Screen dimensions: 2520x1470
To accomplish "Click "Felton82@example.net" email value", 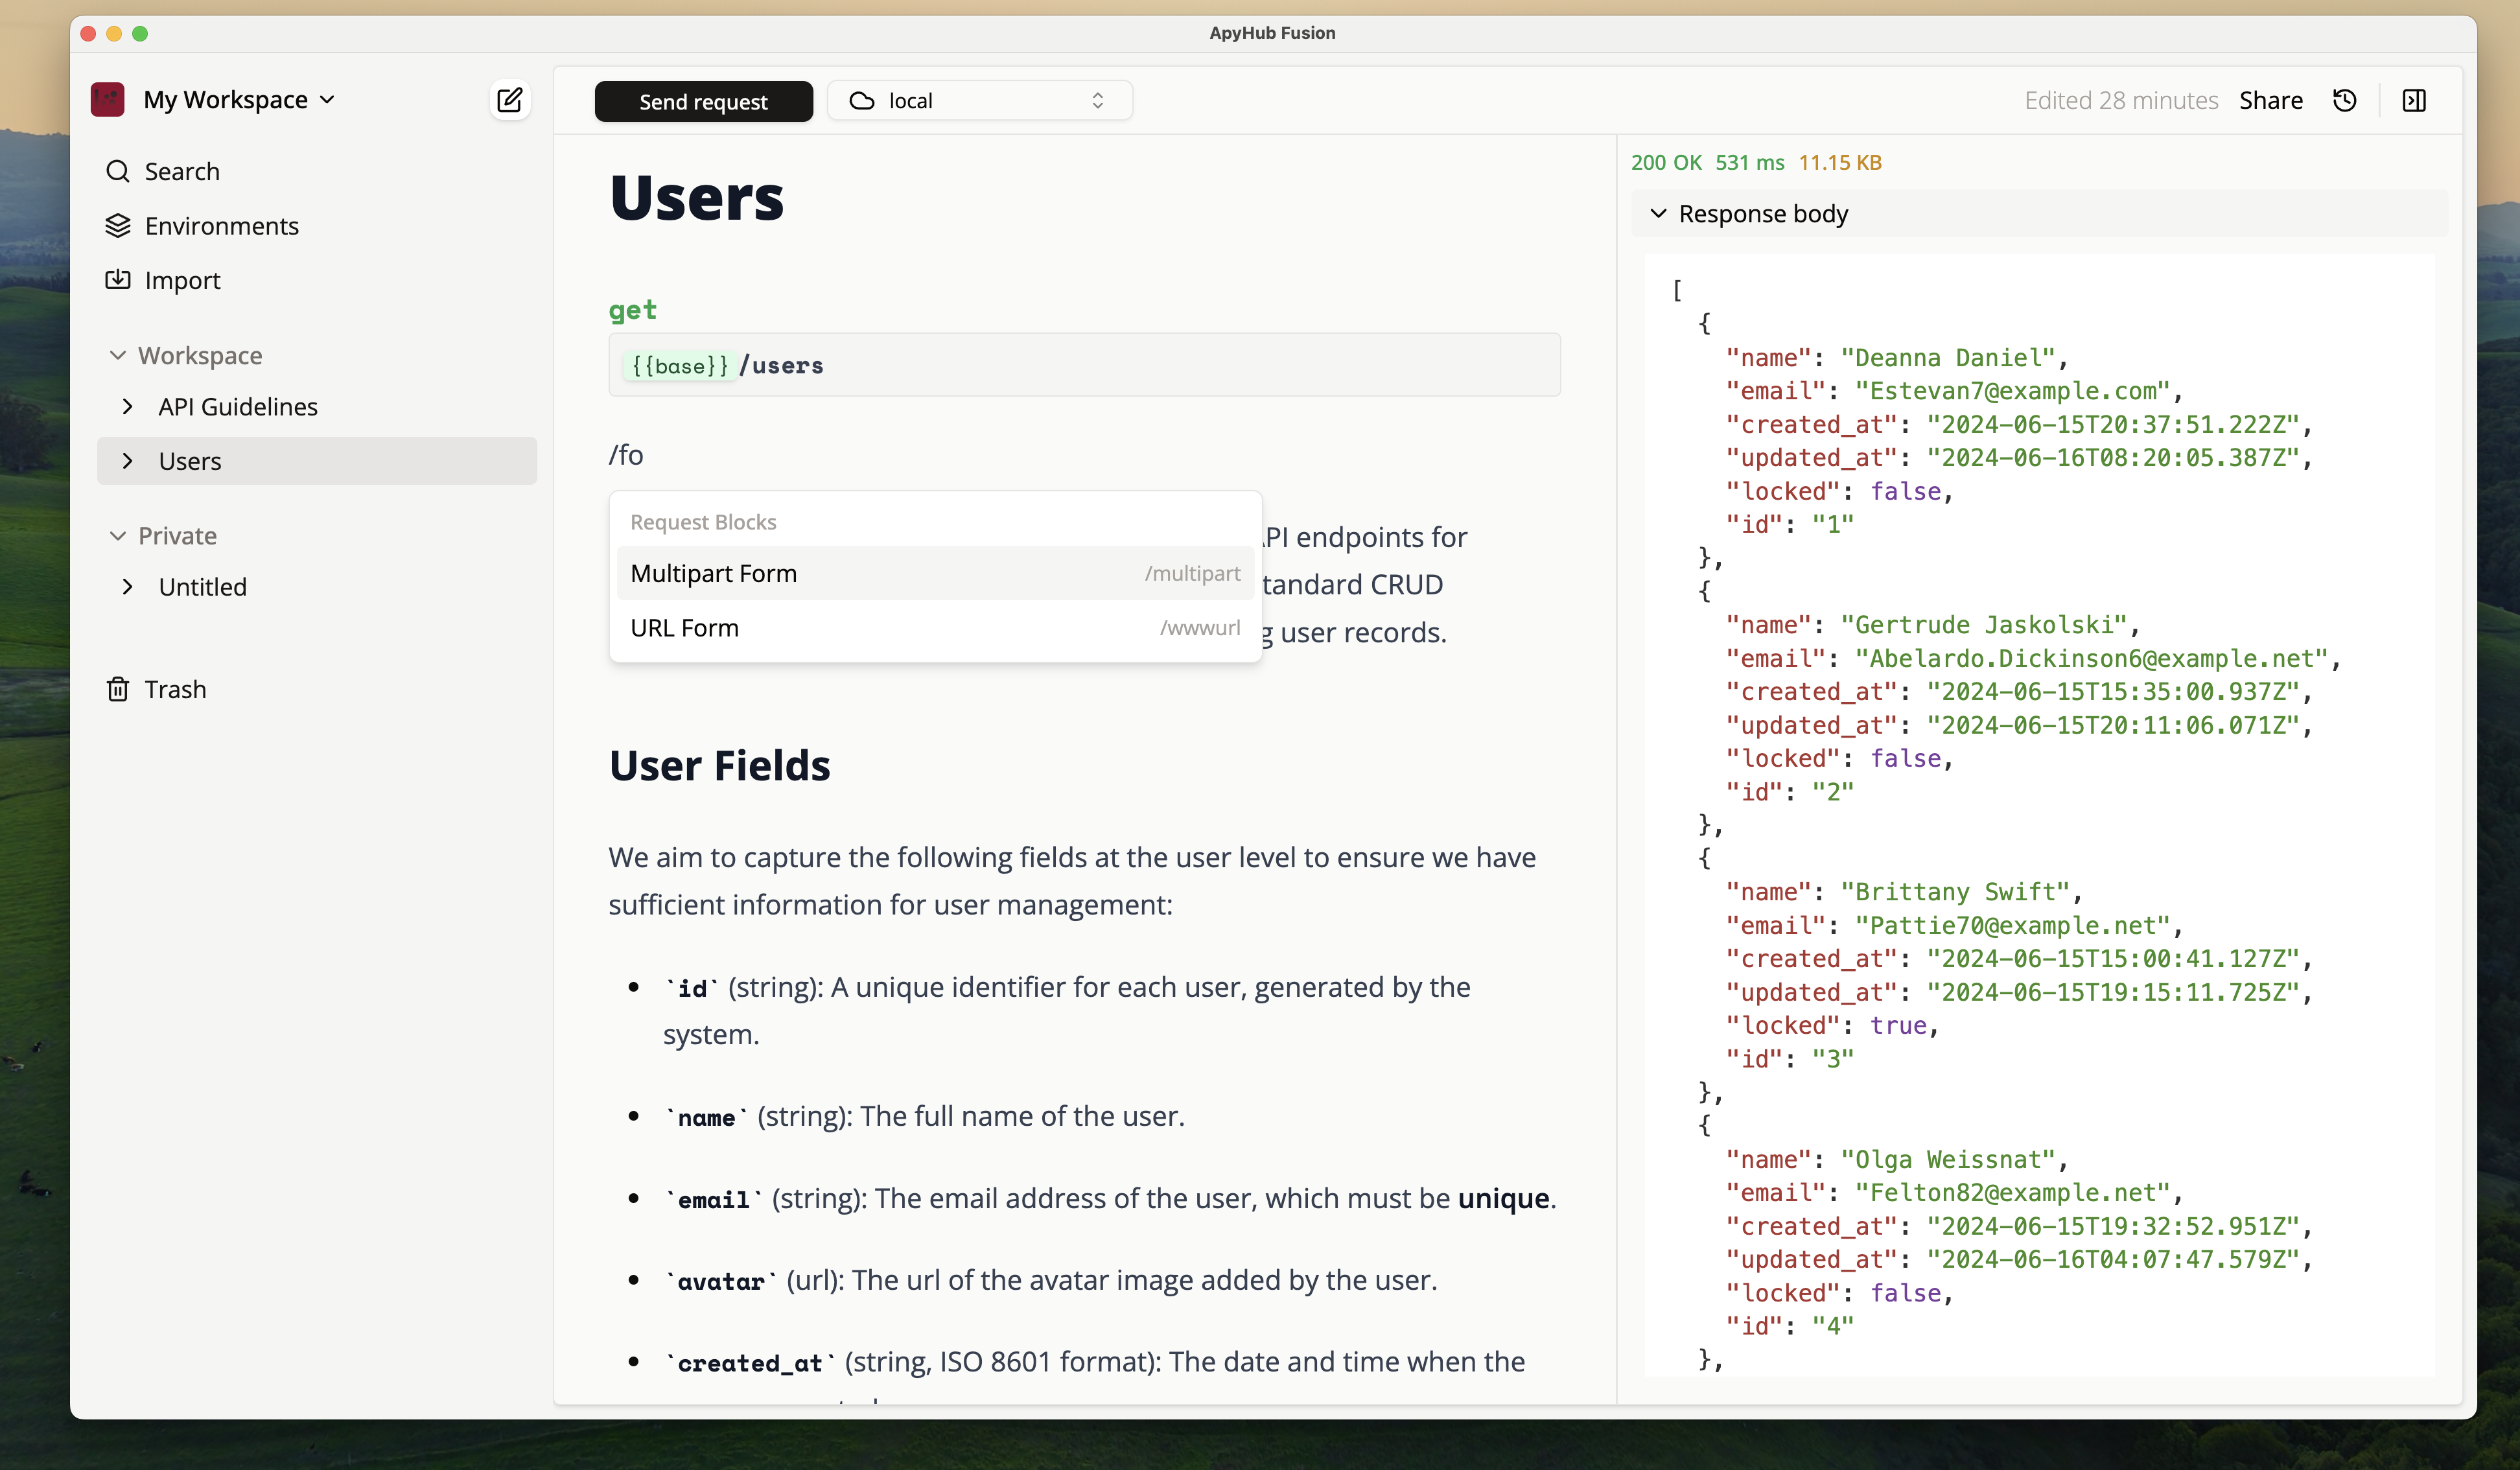I will (x=2012, y=1192).
